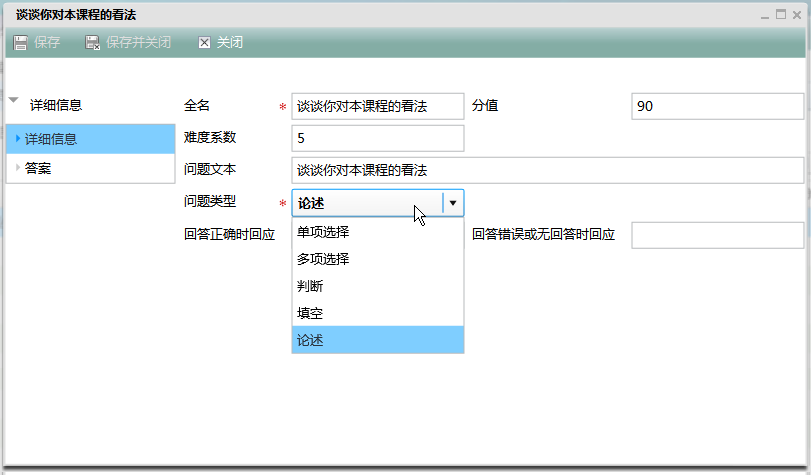
Task: Click the 全名 input field
Action: coord(378,106)
